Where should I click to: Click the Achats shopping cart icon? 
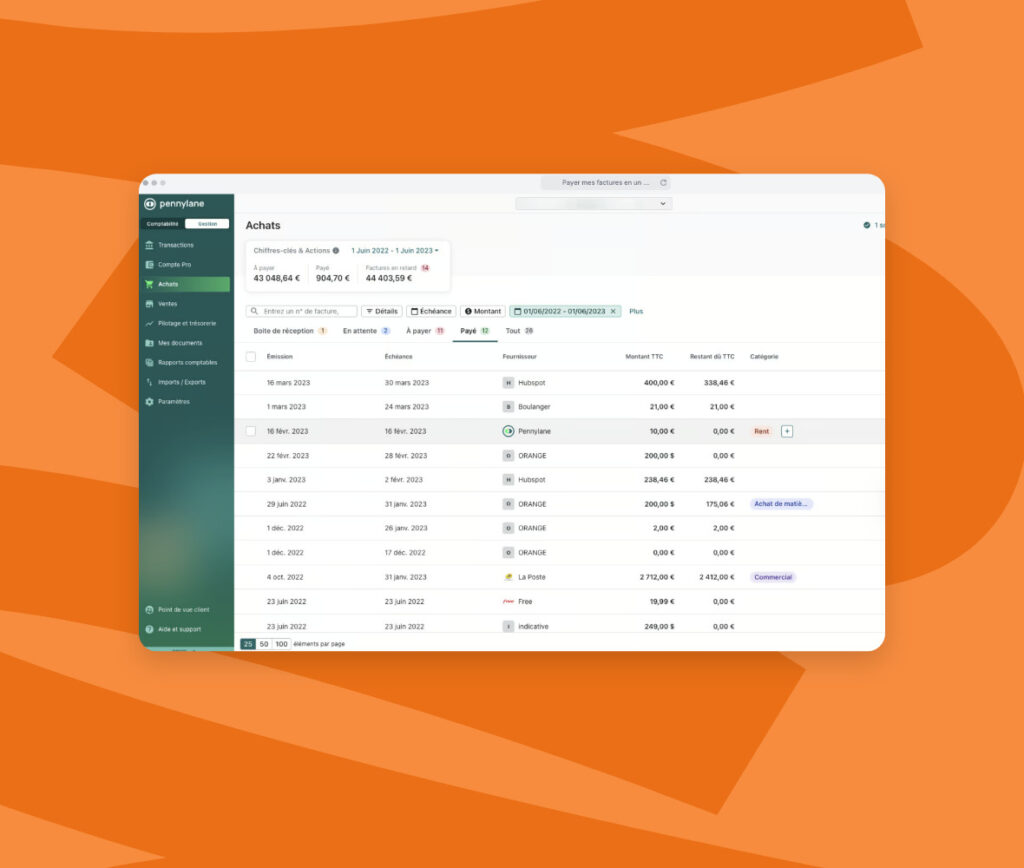point(149,284)
